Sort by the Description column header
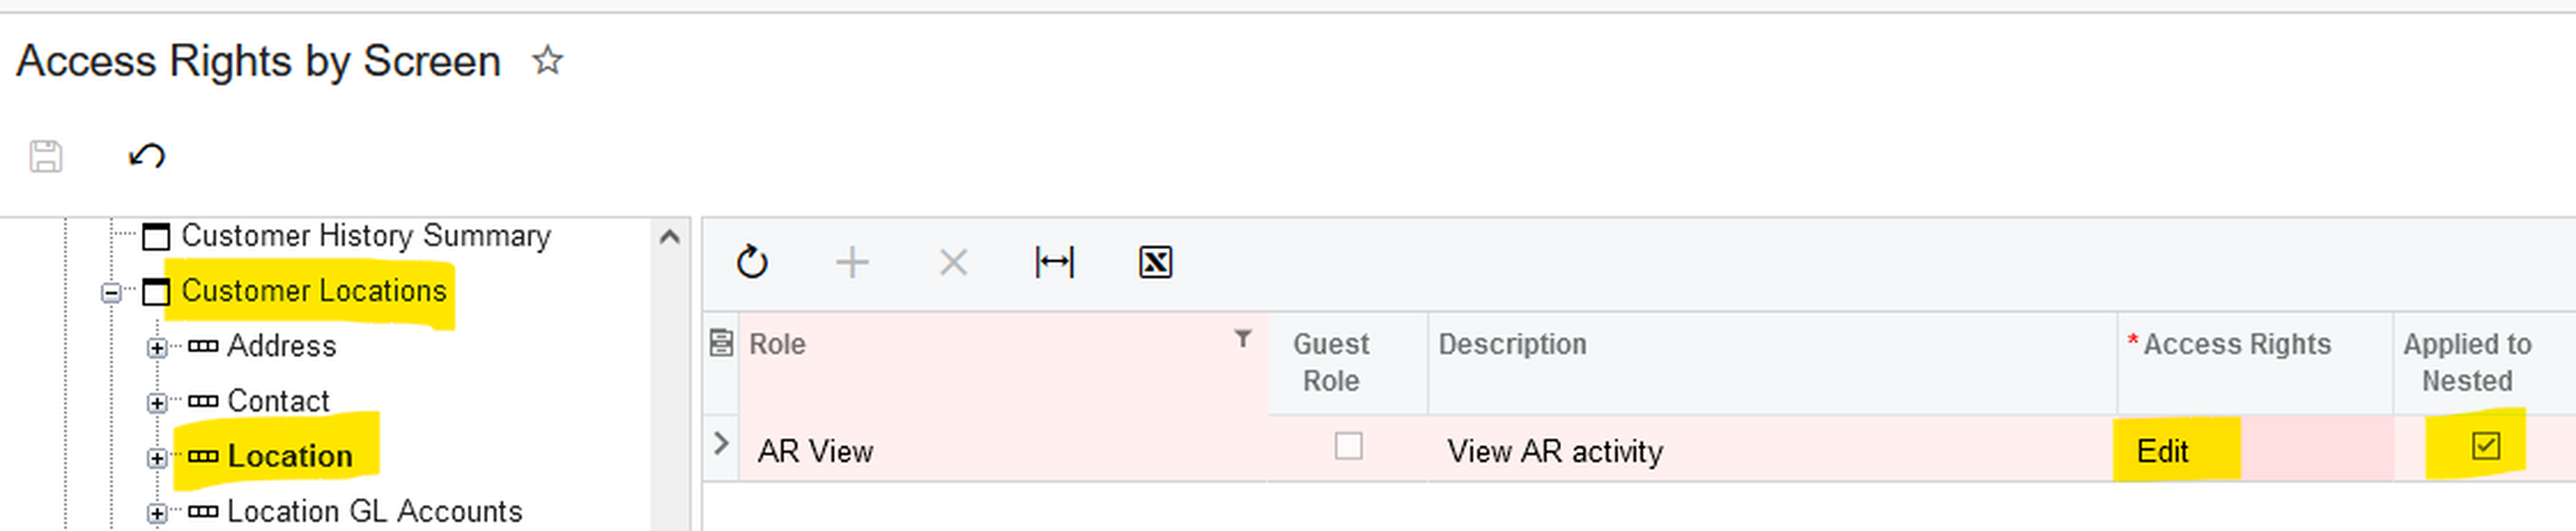The image size is (2576, 531). click(x=1511, y=345)
